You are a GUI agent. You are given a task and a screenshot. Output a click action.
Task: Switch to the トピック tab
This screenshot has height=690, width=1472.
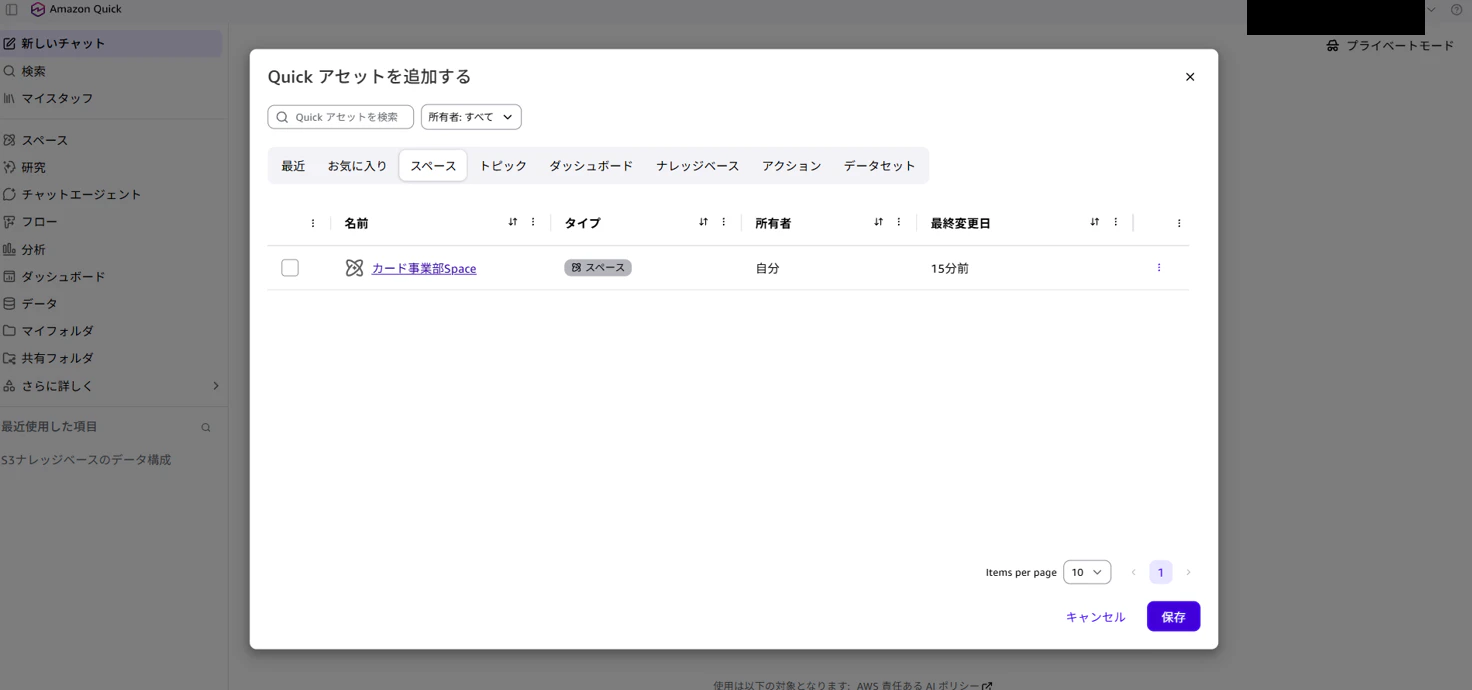pos(503,166)
